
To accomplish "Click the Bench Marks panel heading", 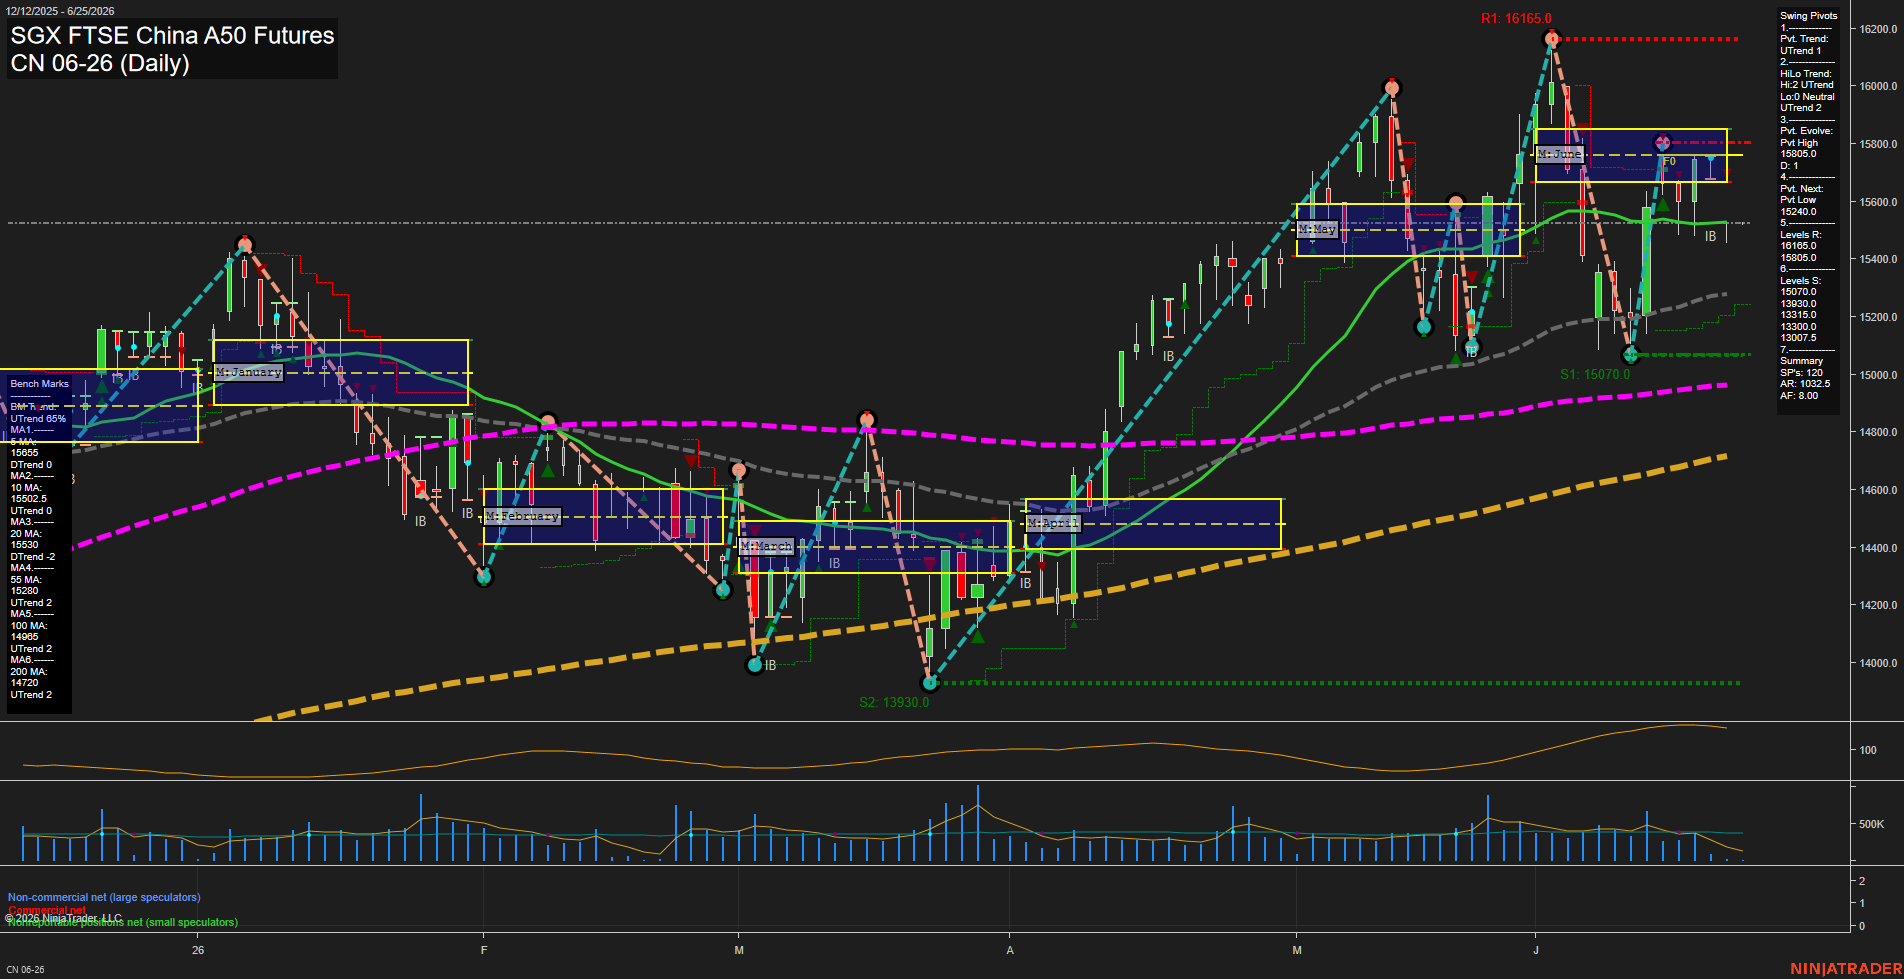I will (x=39, y=384).
